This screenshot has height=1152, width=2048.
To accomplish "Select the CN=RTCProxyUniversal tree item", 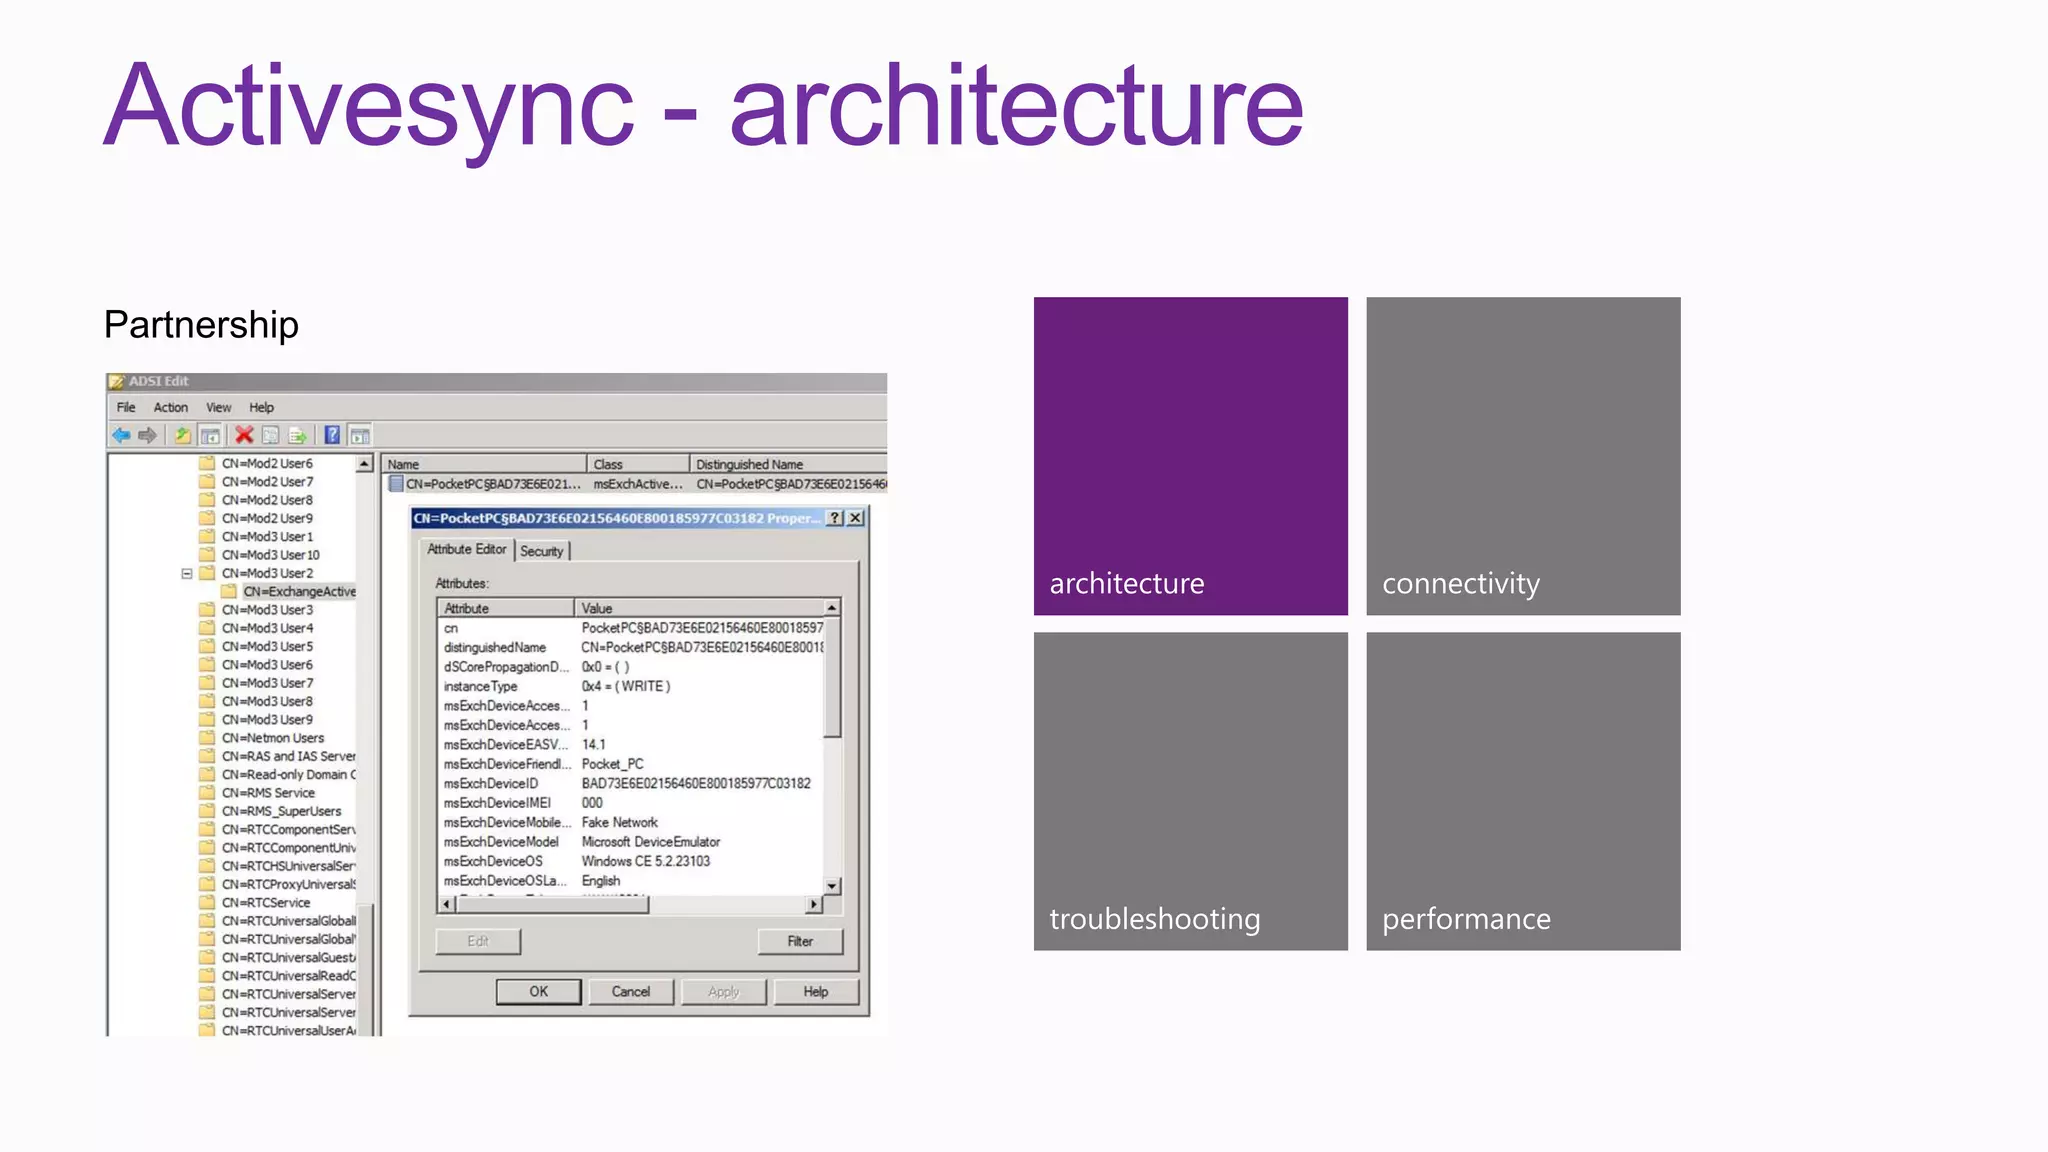I will point(288,884).
